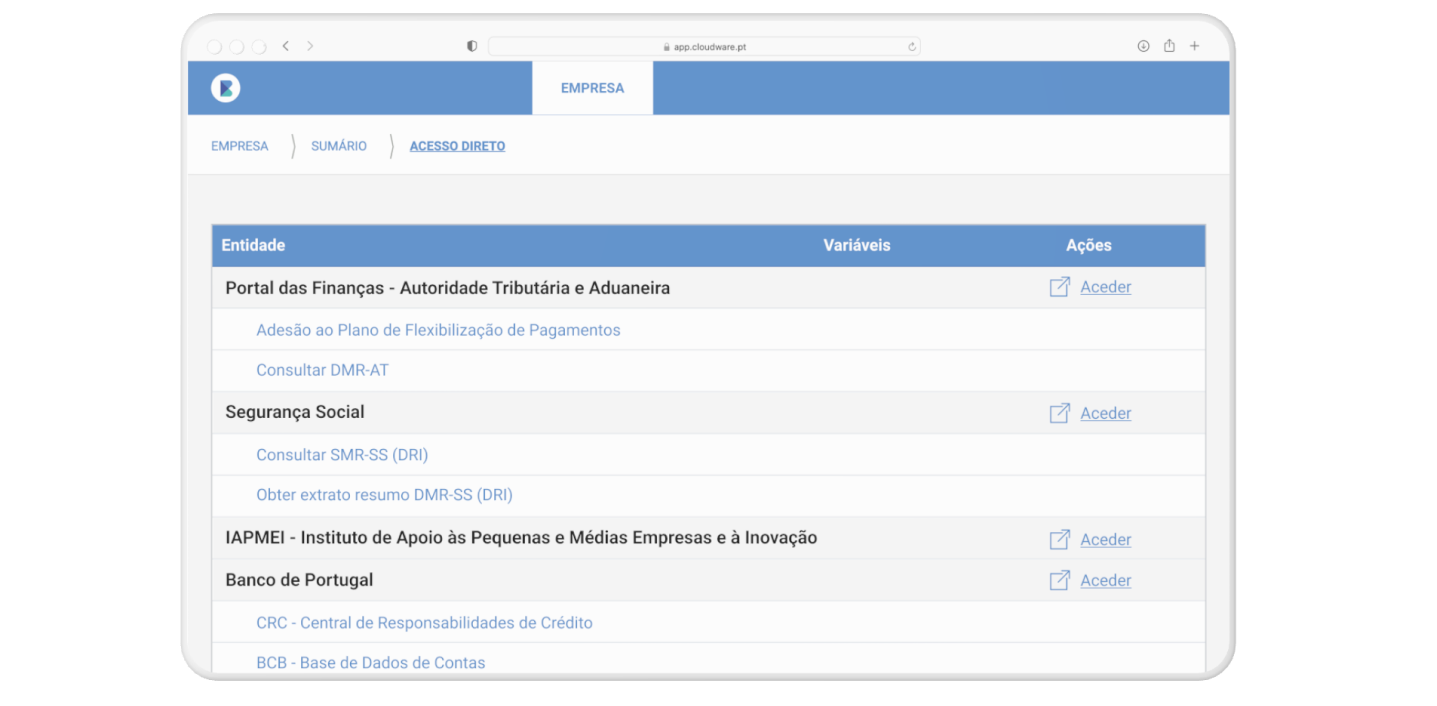Click the Ações column header

click(x=1089, y=245)
